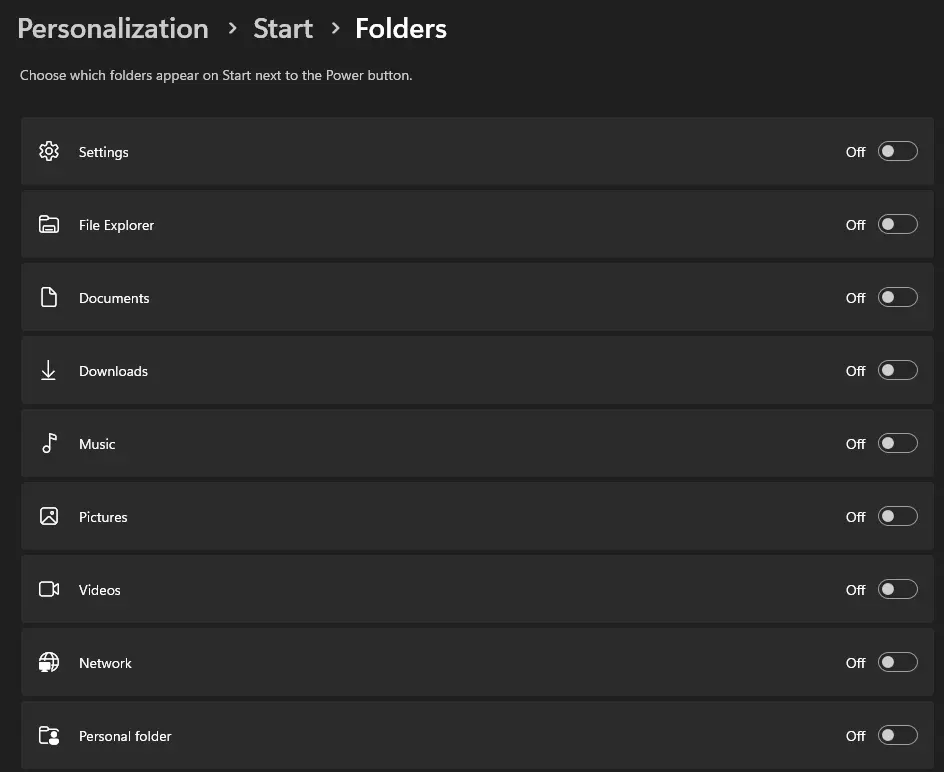The width and height of the screenshot is (944, 772).
Task: Click the Off status beside Settings
Action: coord(856,152)
